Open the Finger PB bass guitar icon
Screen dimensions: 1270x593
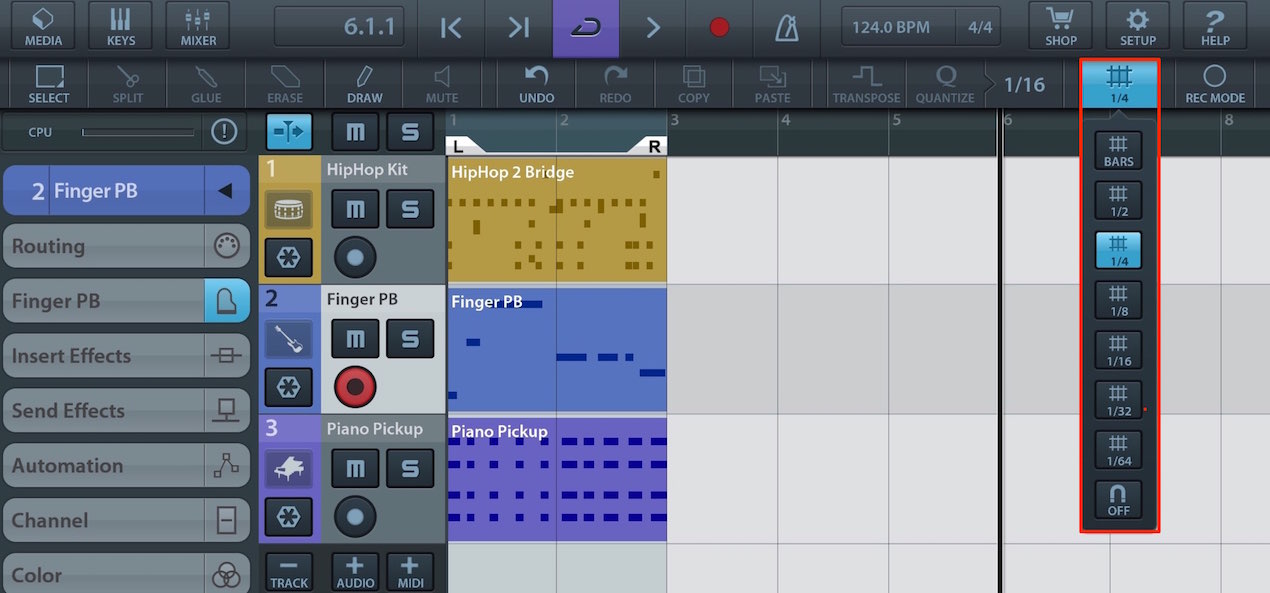pyautogui.click(x=288, y=339)
